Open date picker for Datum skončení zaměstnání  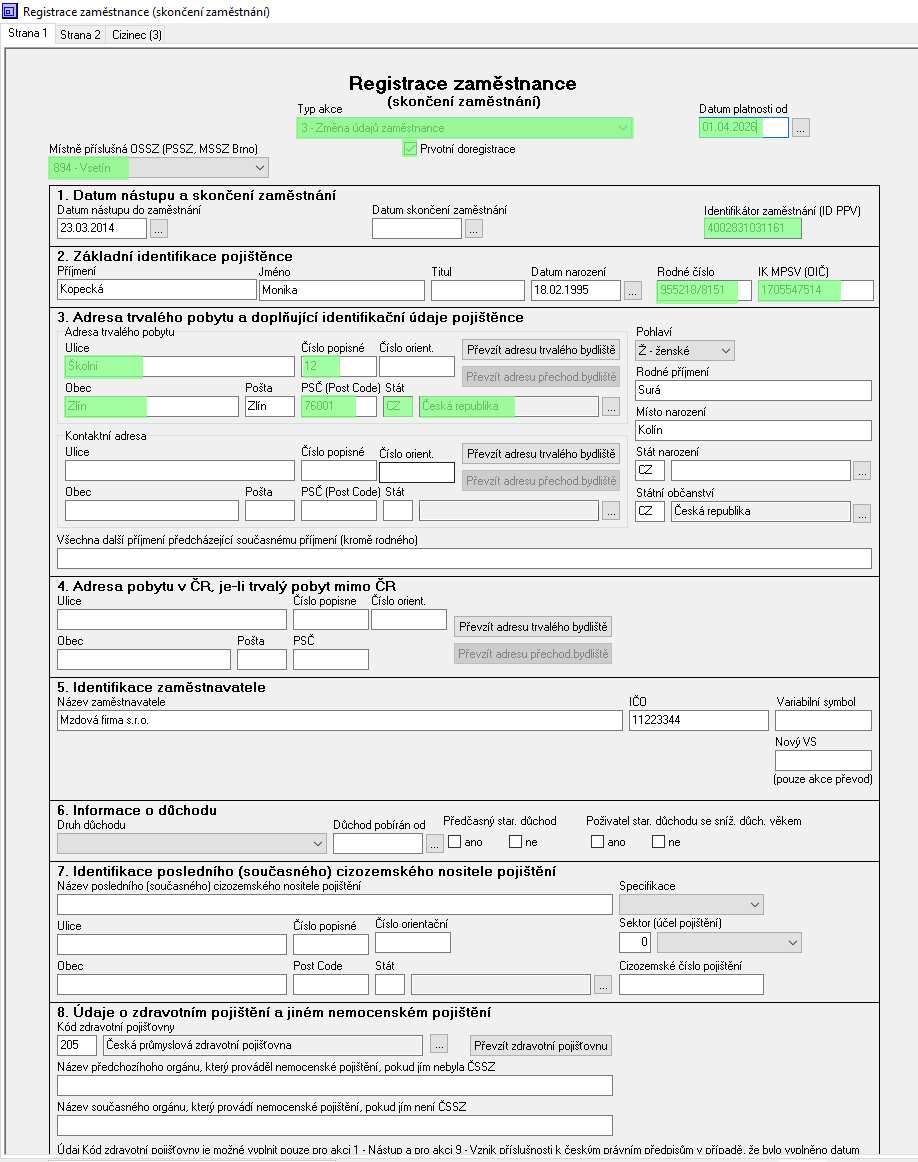pos(474,229)
